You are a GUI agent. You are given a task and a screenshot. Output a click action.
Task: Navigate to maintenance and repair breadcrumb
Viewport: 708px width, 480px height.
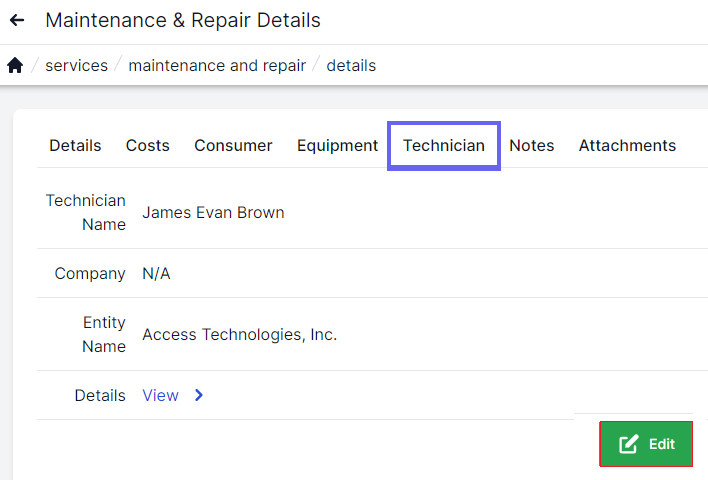pos(217,66)
